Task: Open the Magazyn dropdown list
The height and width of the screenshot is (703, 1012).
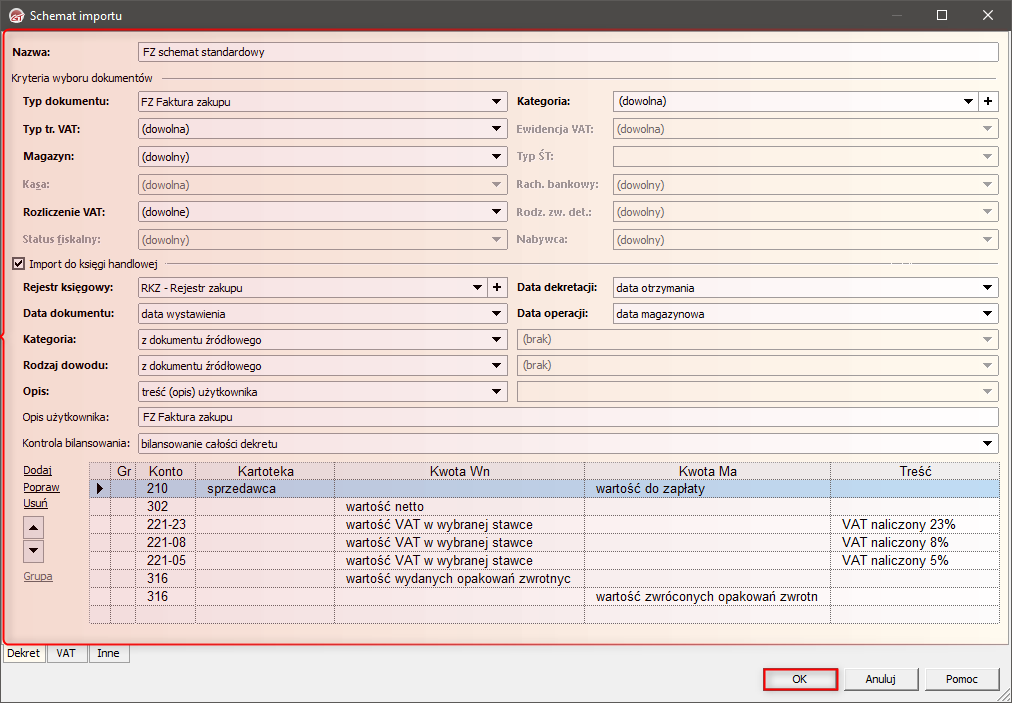Action: pyautogui.click(x=496, y=157)
